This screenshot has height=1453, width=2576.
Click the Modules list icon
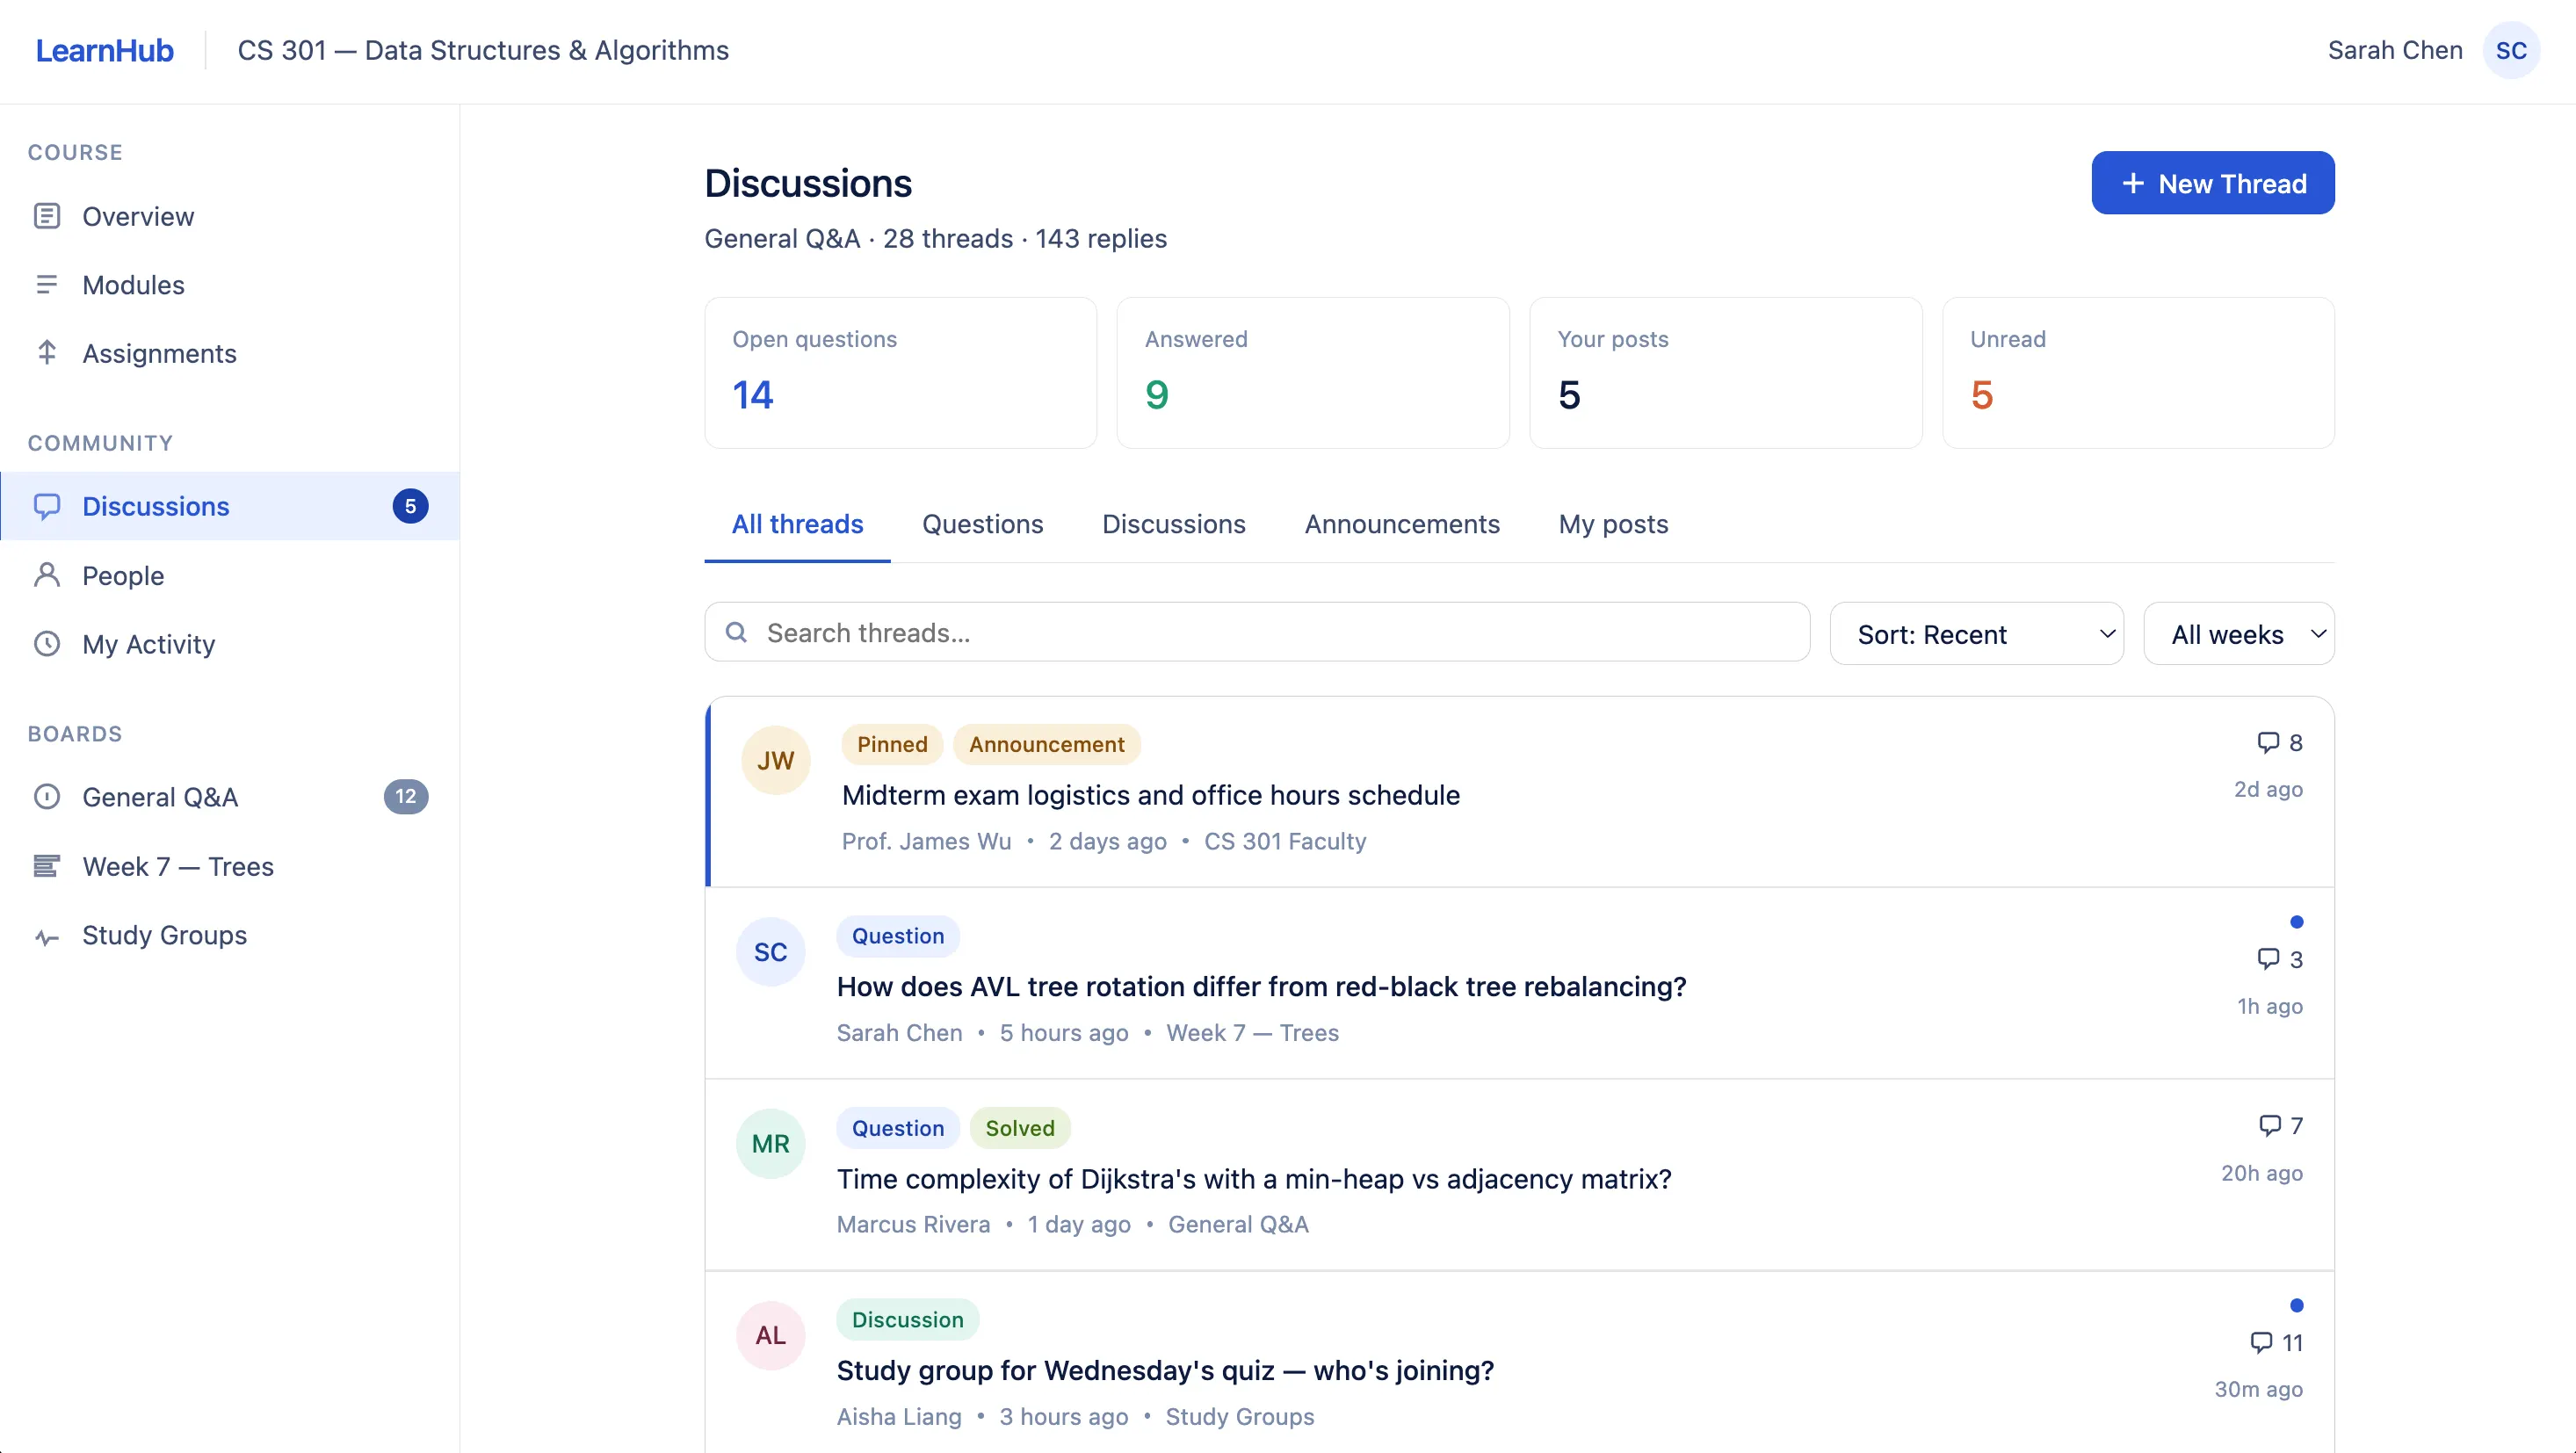47,285
